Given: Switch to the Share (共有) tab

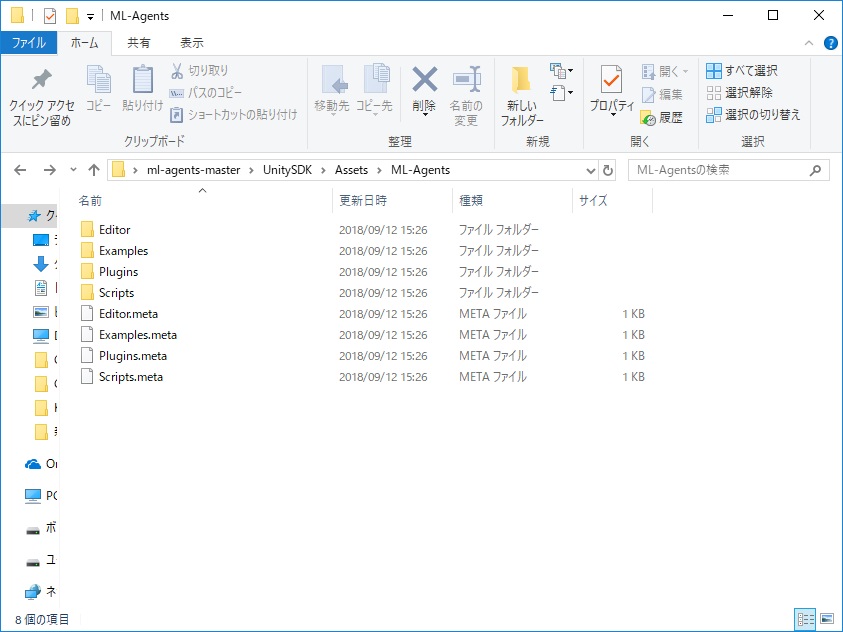Looking at the screenshot, I should coord(139,43).
